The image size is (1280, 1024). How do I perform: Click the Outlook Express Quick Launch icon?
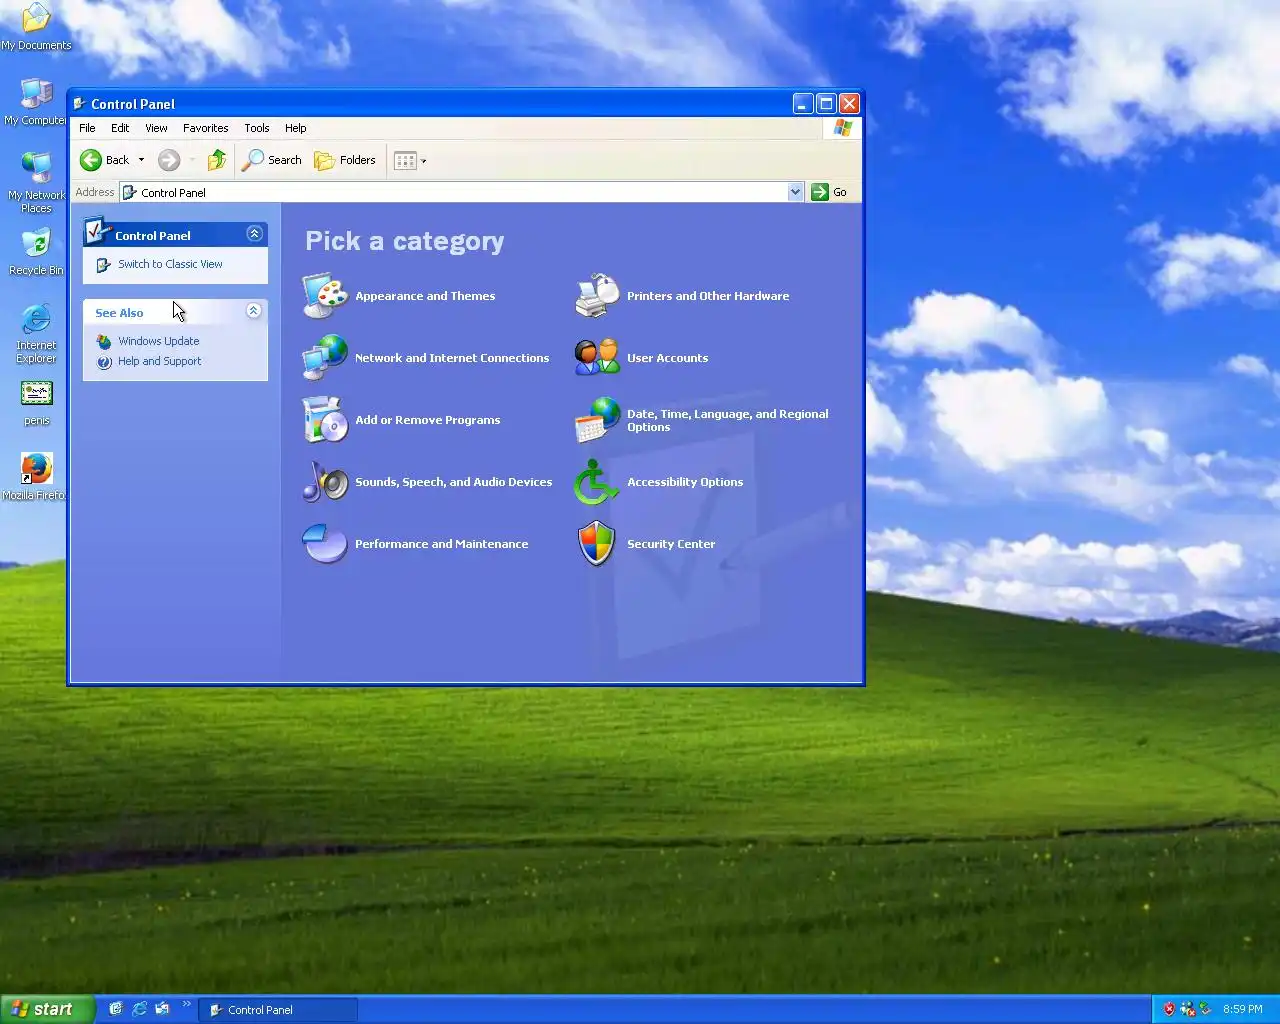click(162, 1009)
